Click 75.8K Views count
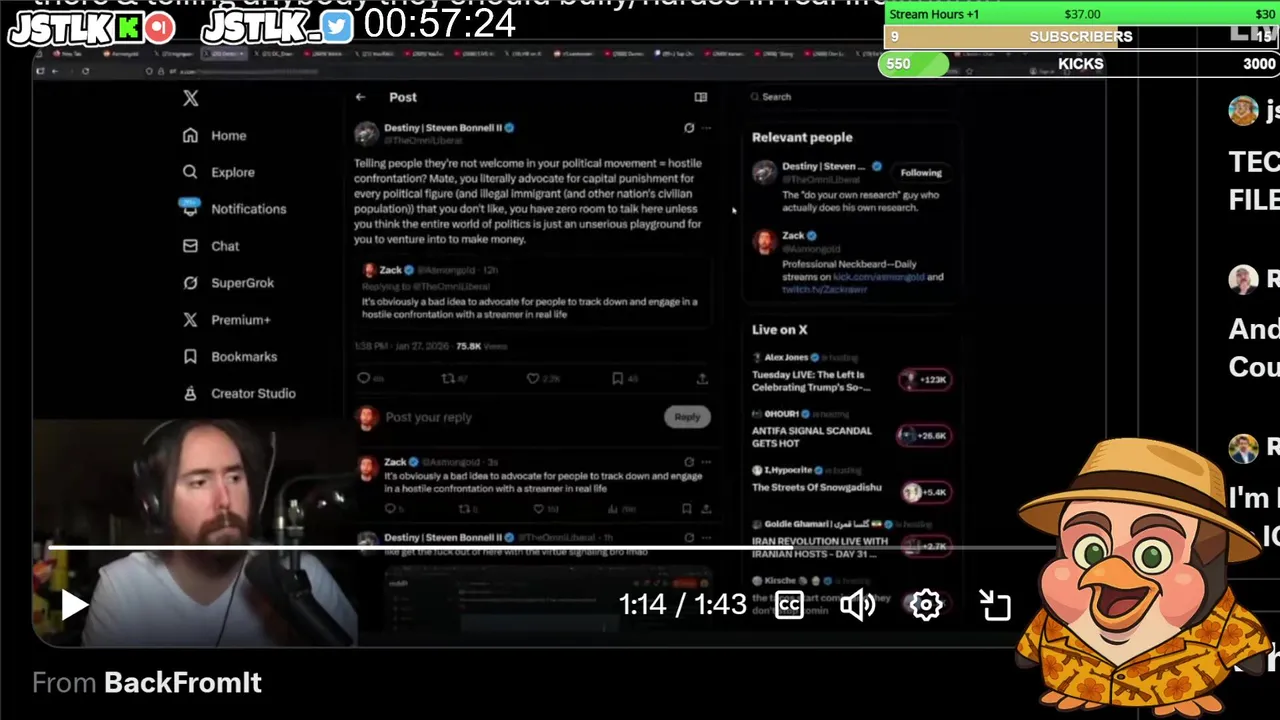The height and width of the screenshot is (720, 1280). 482,346
